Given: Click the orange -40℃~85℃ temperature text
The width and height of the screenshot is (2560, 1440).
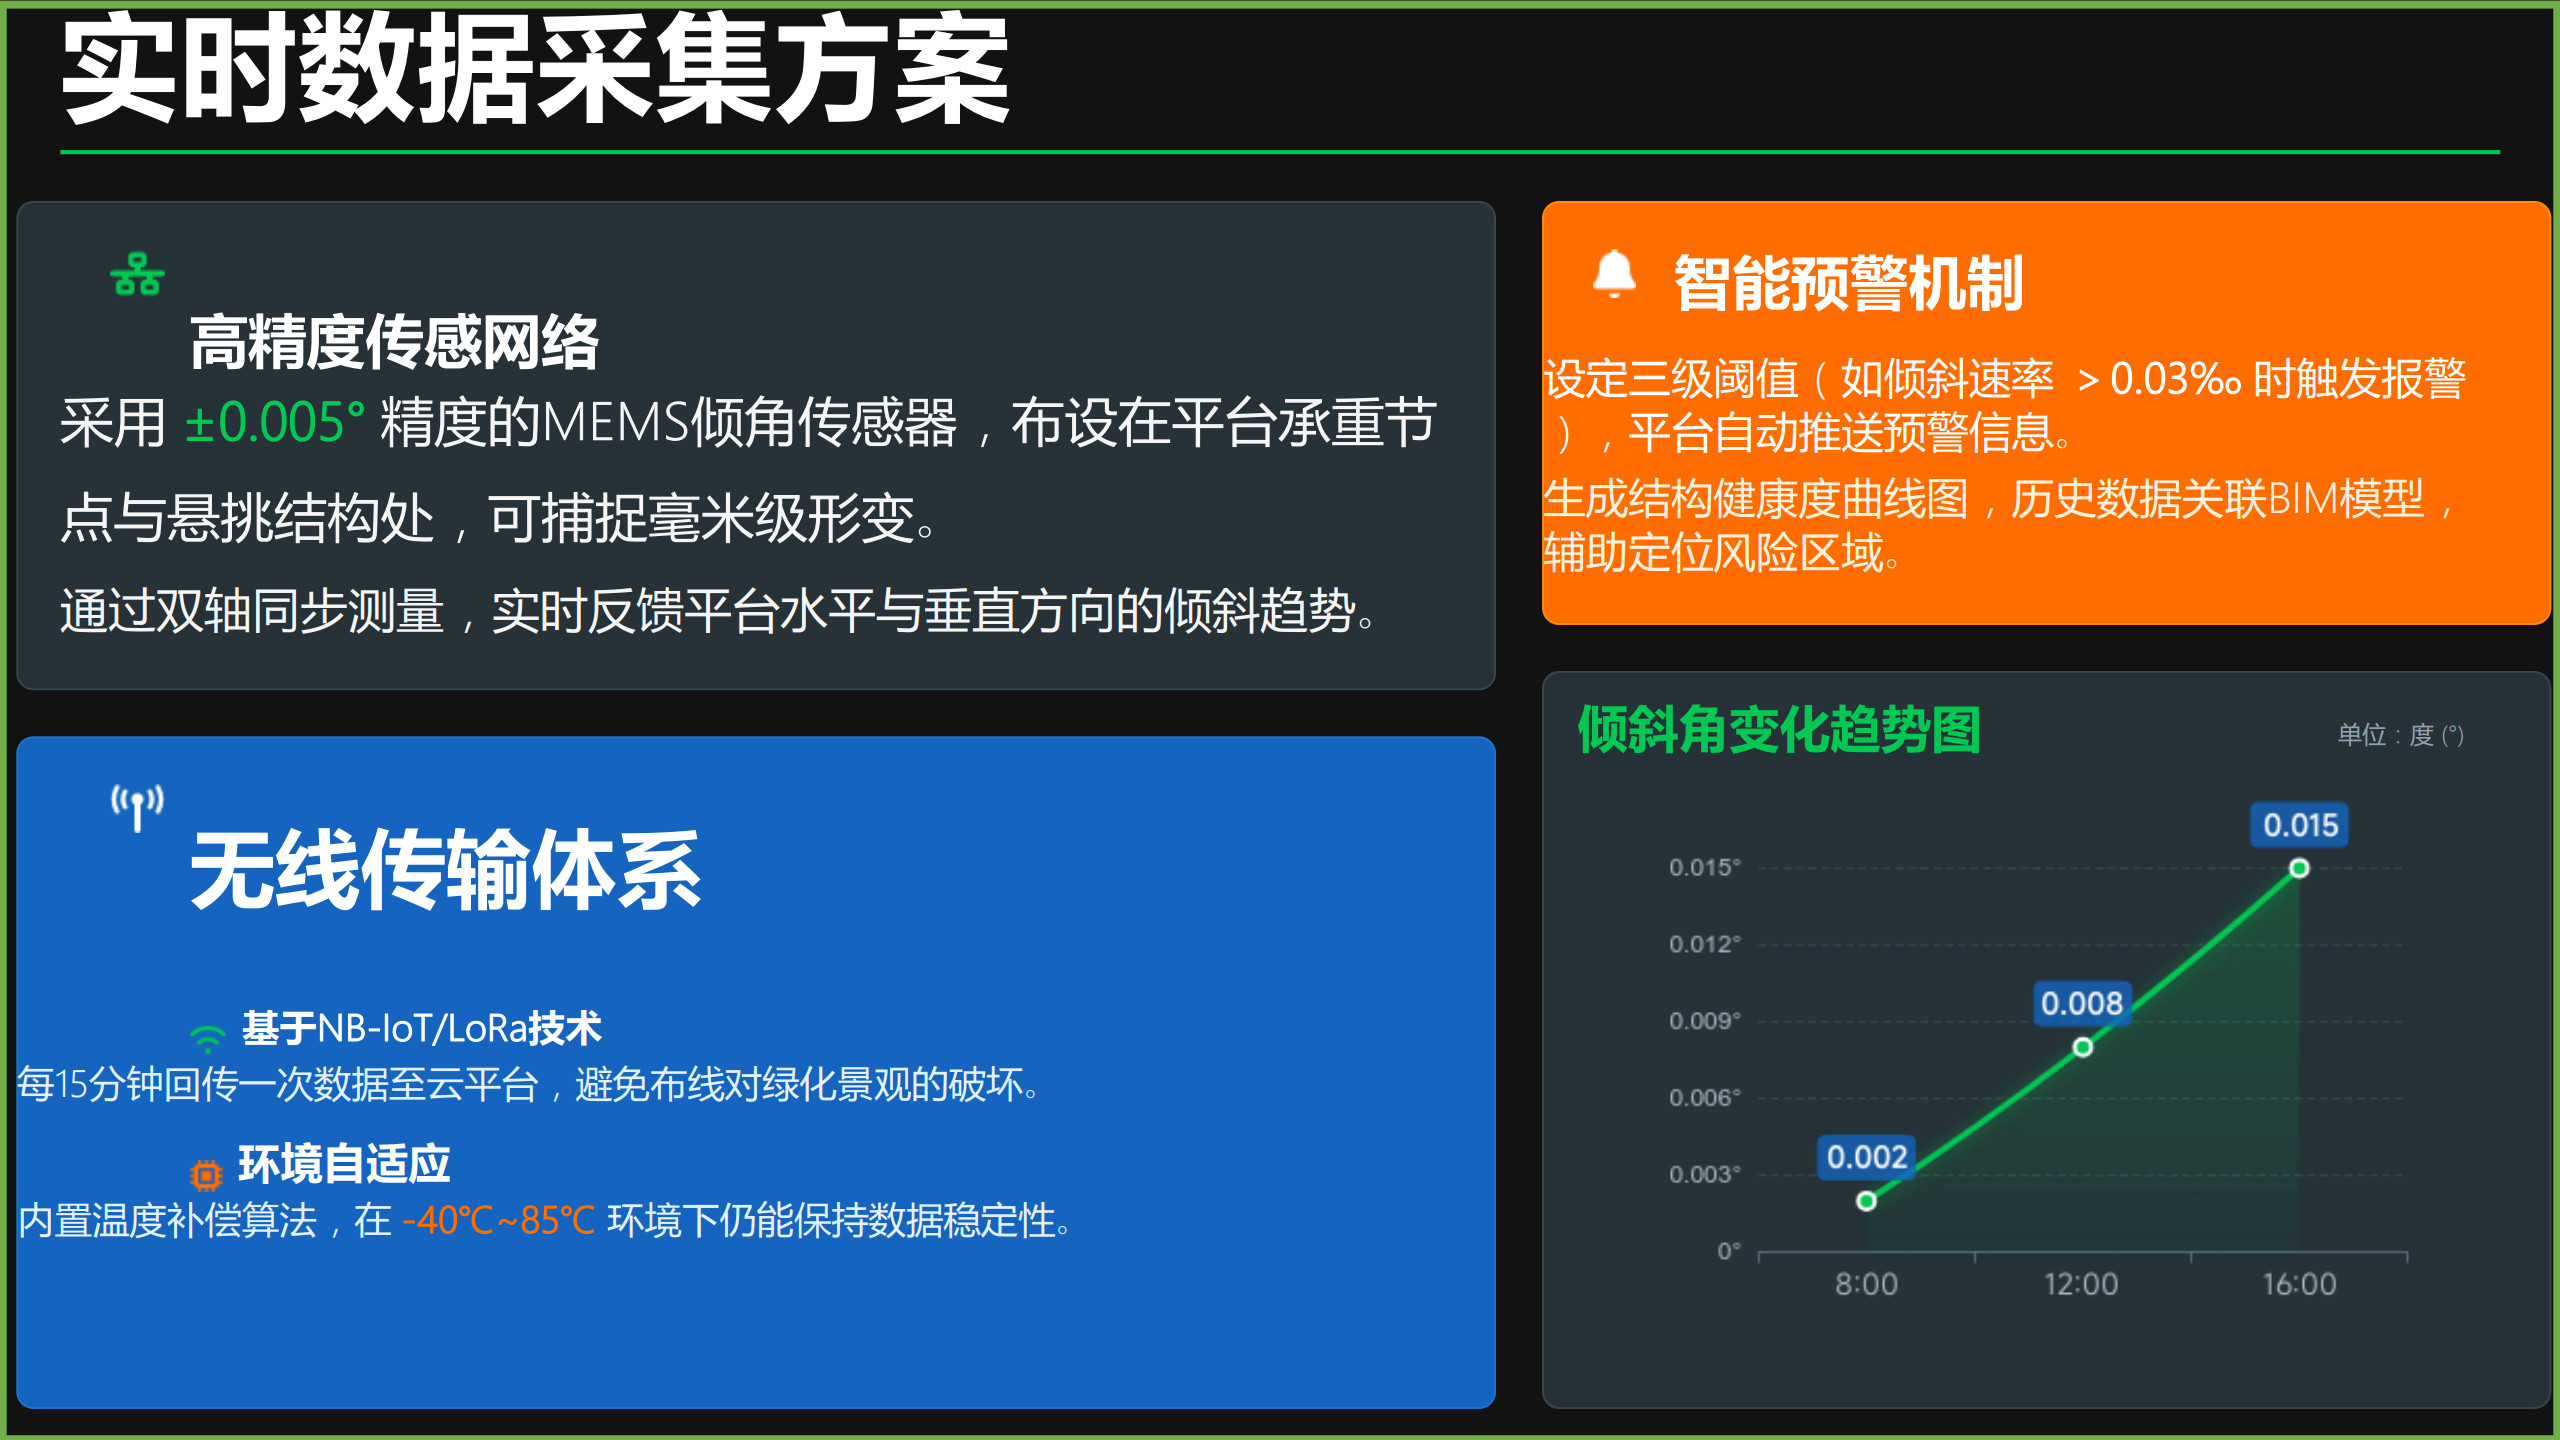Looking at the screenshot, I should pos(498,1221).
